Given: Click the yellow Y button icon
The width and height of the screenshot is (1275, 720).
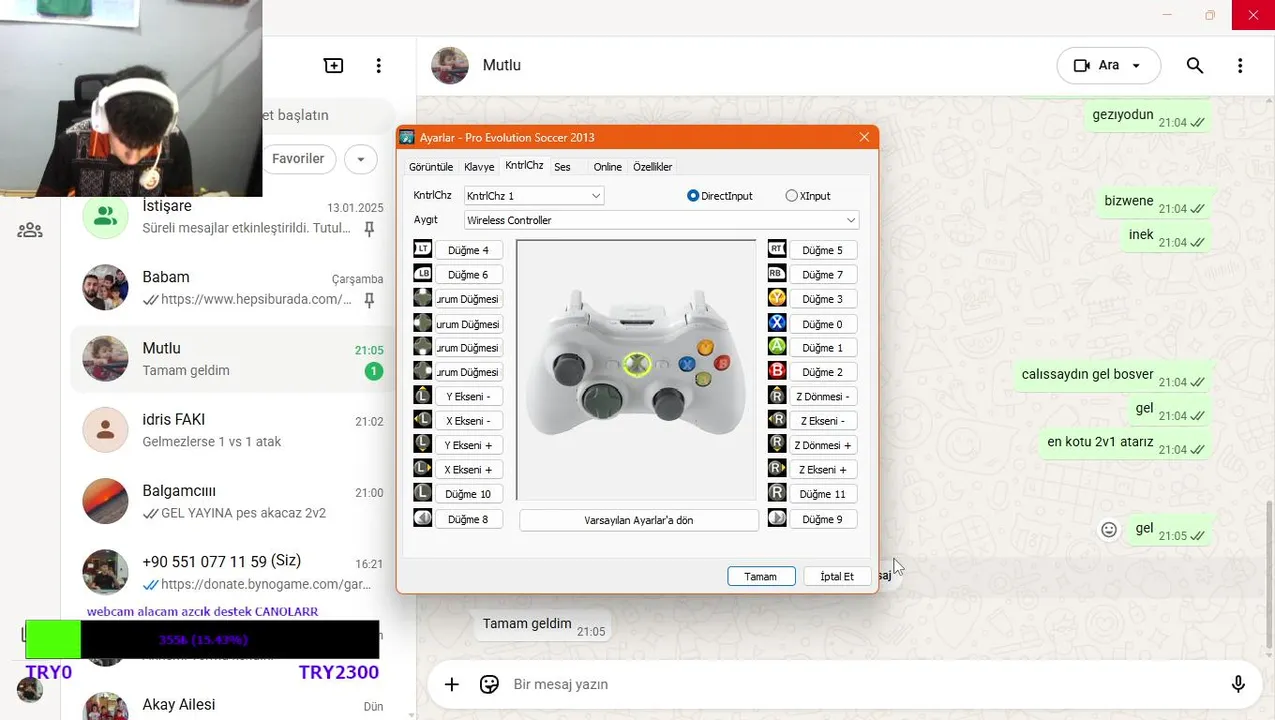Looking at the screenshot, I should click(777, 298).
